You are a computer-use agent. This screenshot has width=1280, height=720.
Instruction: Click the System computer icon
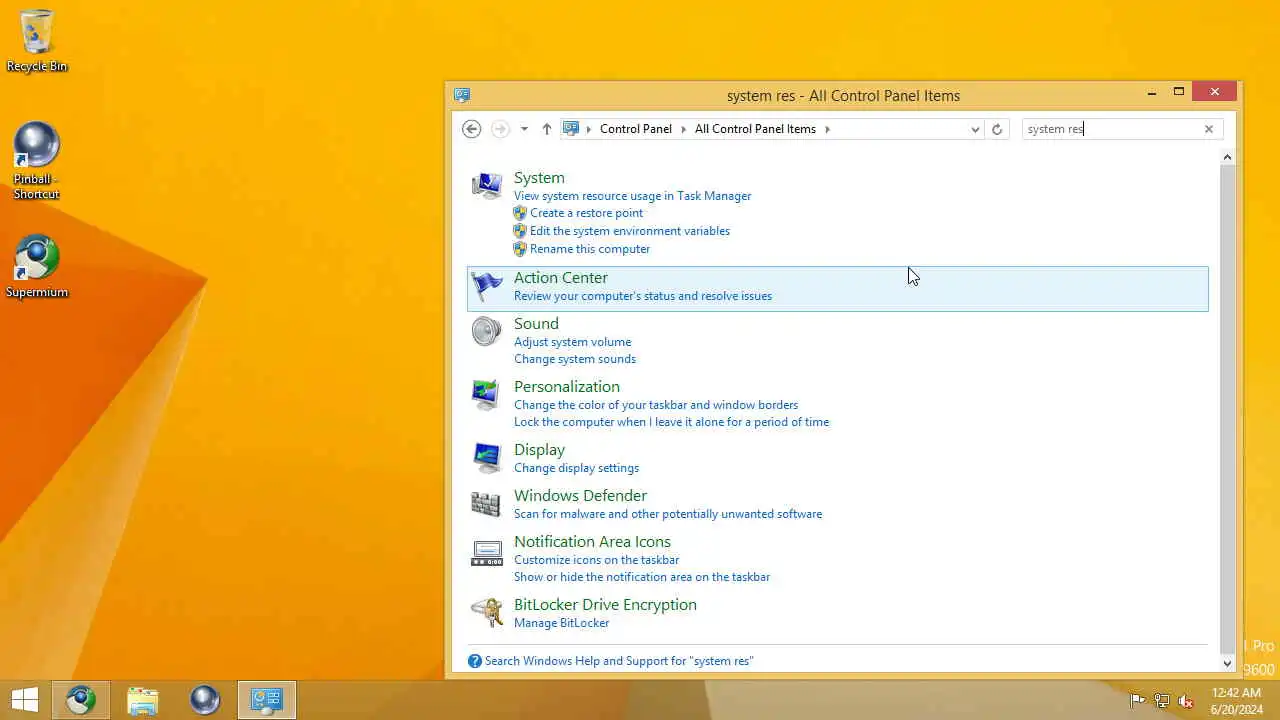pos(487,185)
